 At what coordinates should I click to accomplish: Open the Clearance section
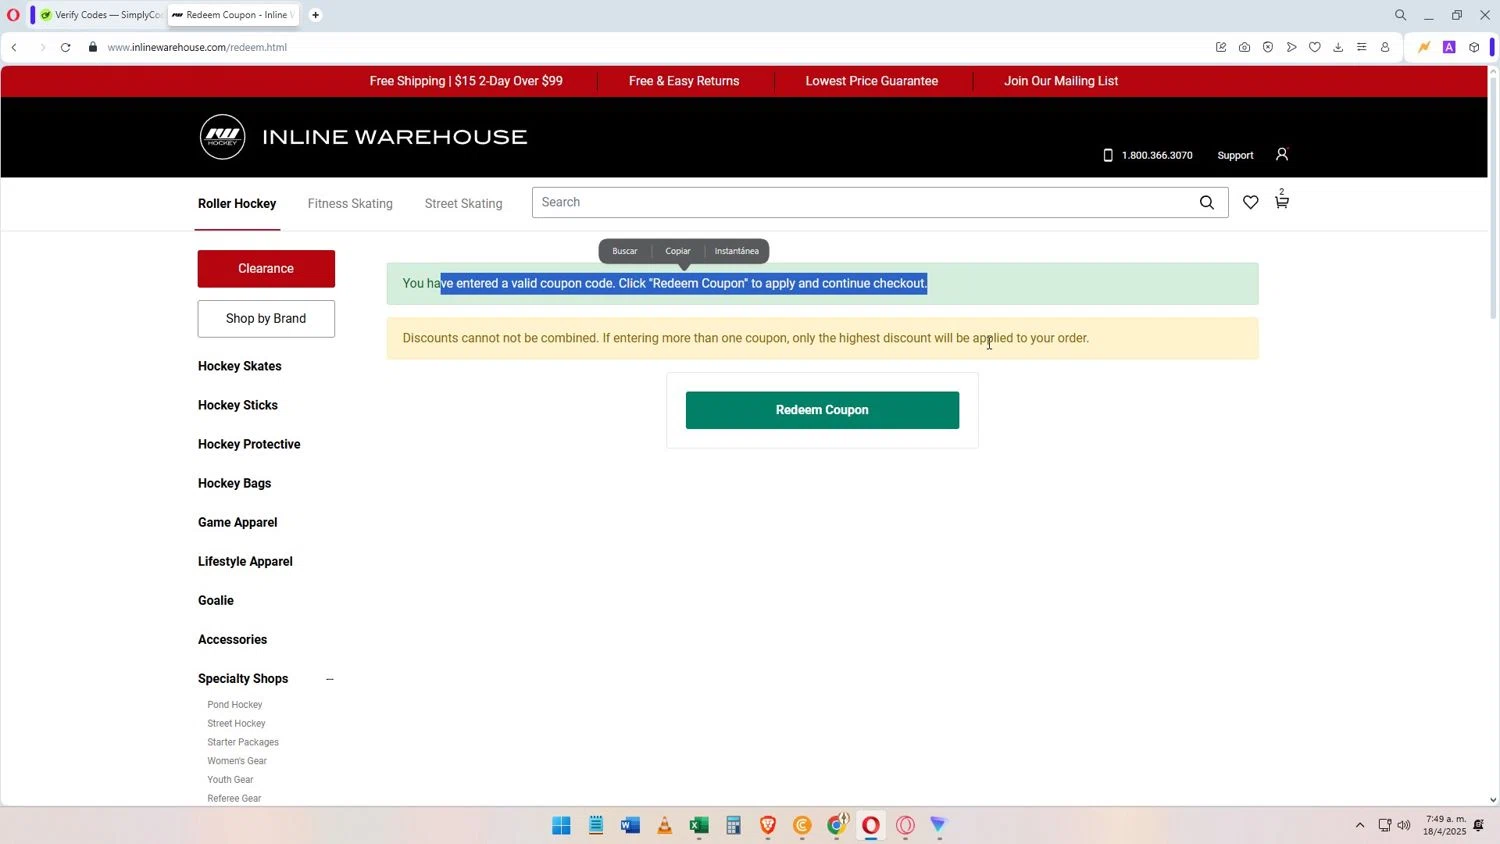coord(266,269)
